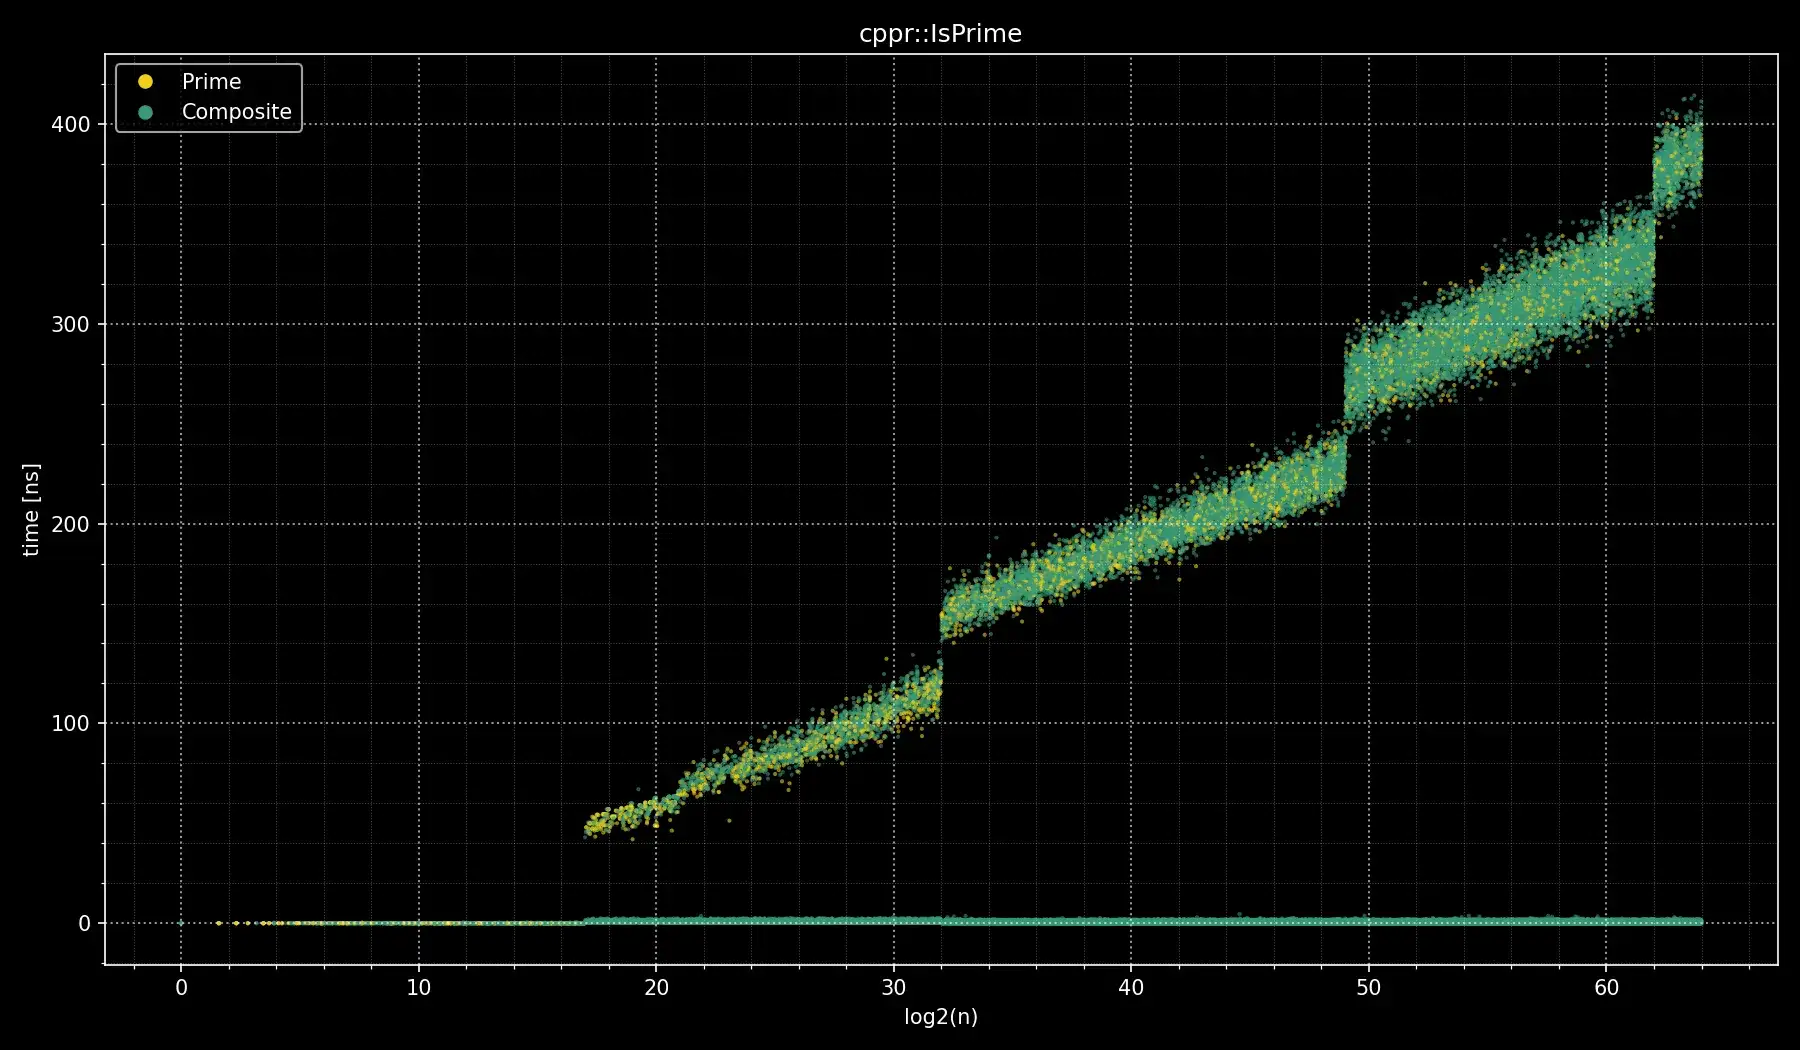
Task: Click the y-axis tick label 200
Action: coord(70,524)
